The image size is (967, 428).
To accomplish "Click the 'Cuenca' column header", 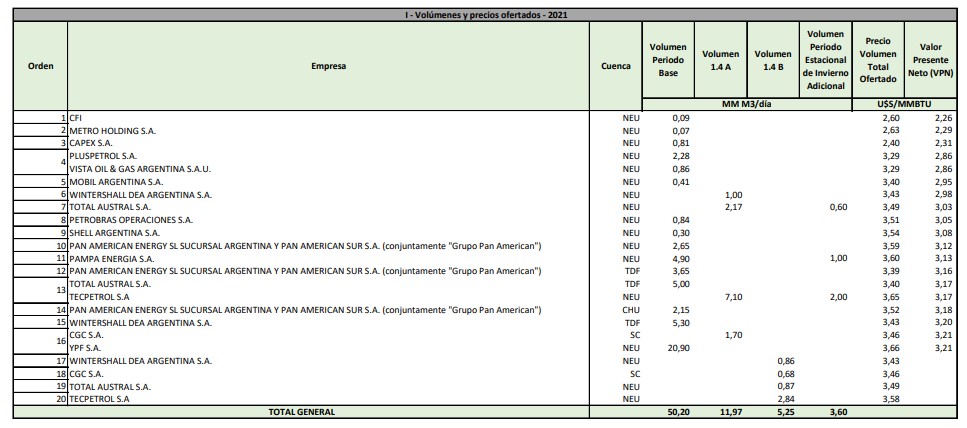I will (616, 66).
